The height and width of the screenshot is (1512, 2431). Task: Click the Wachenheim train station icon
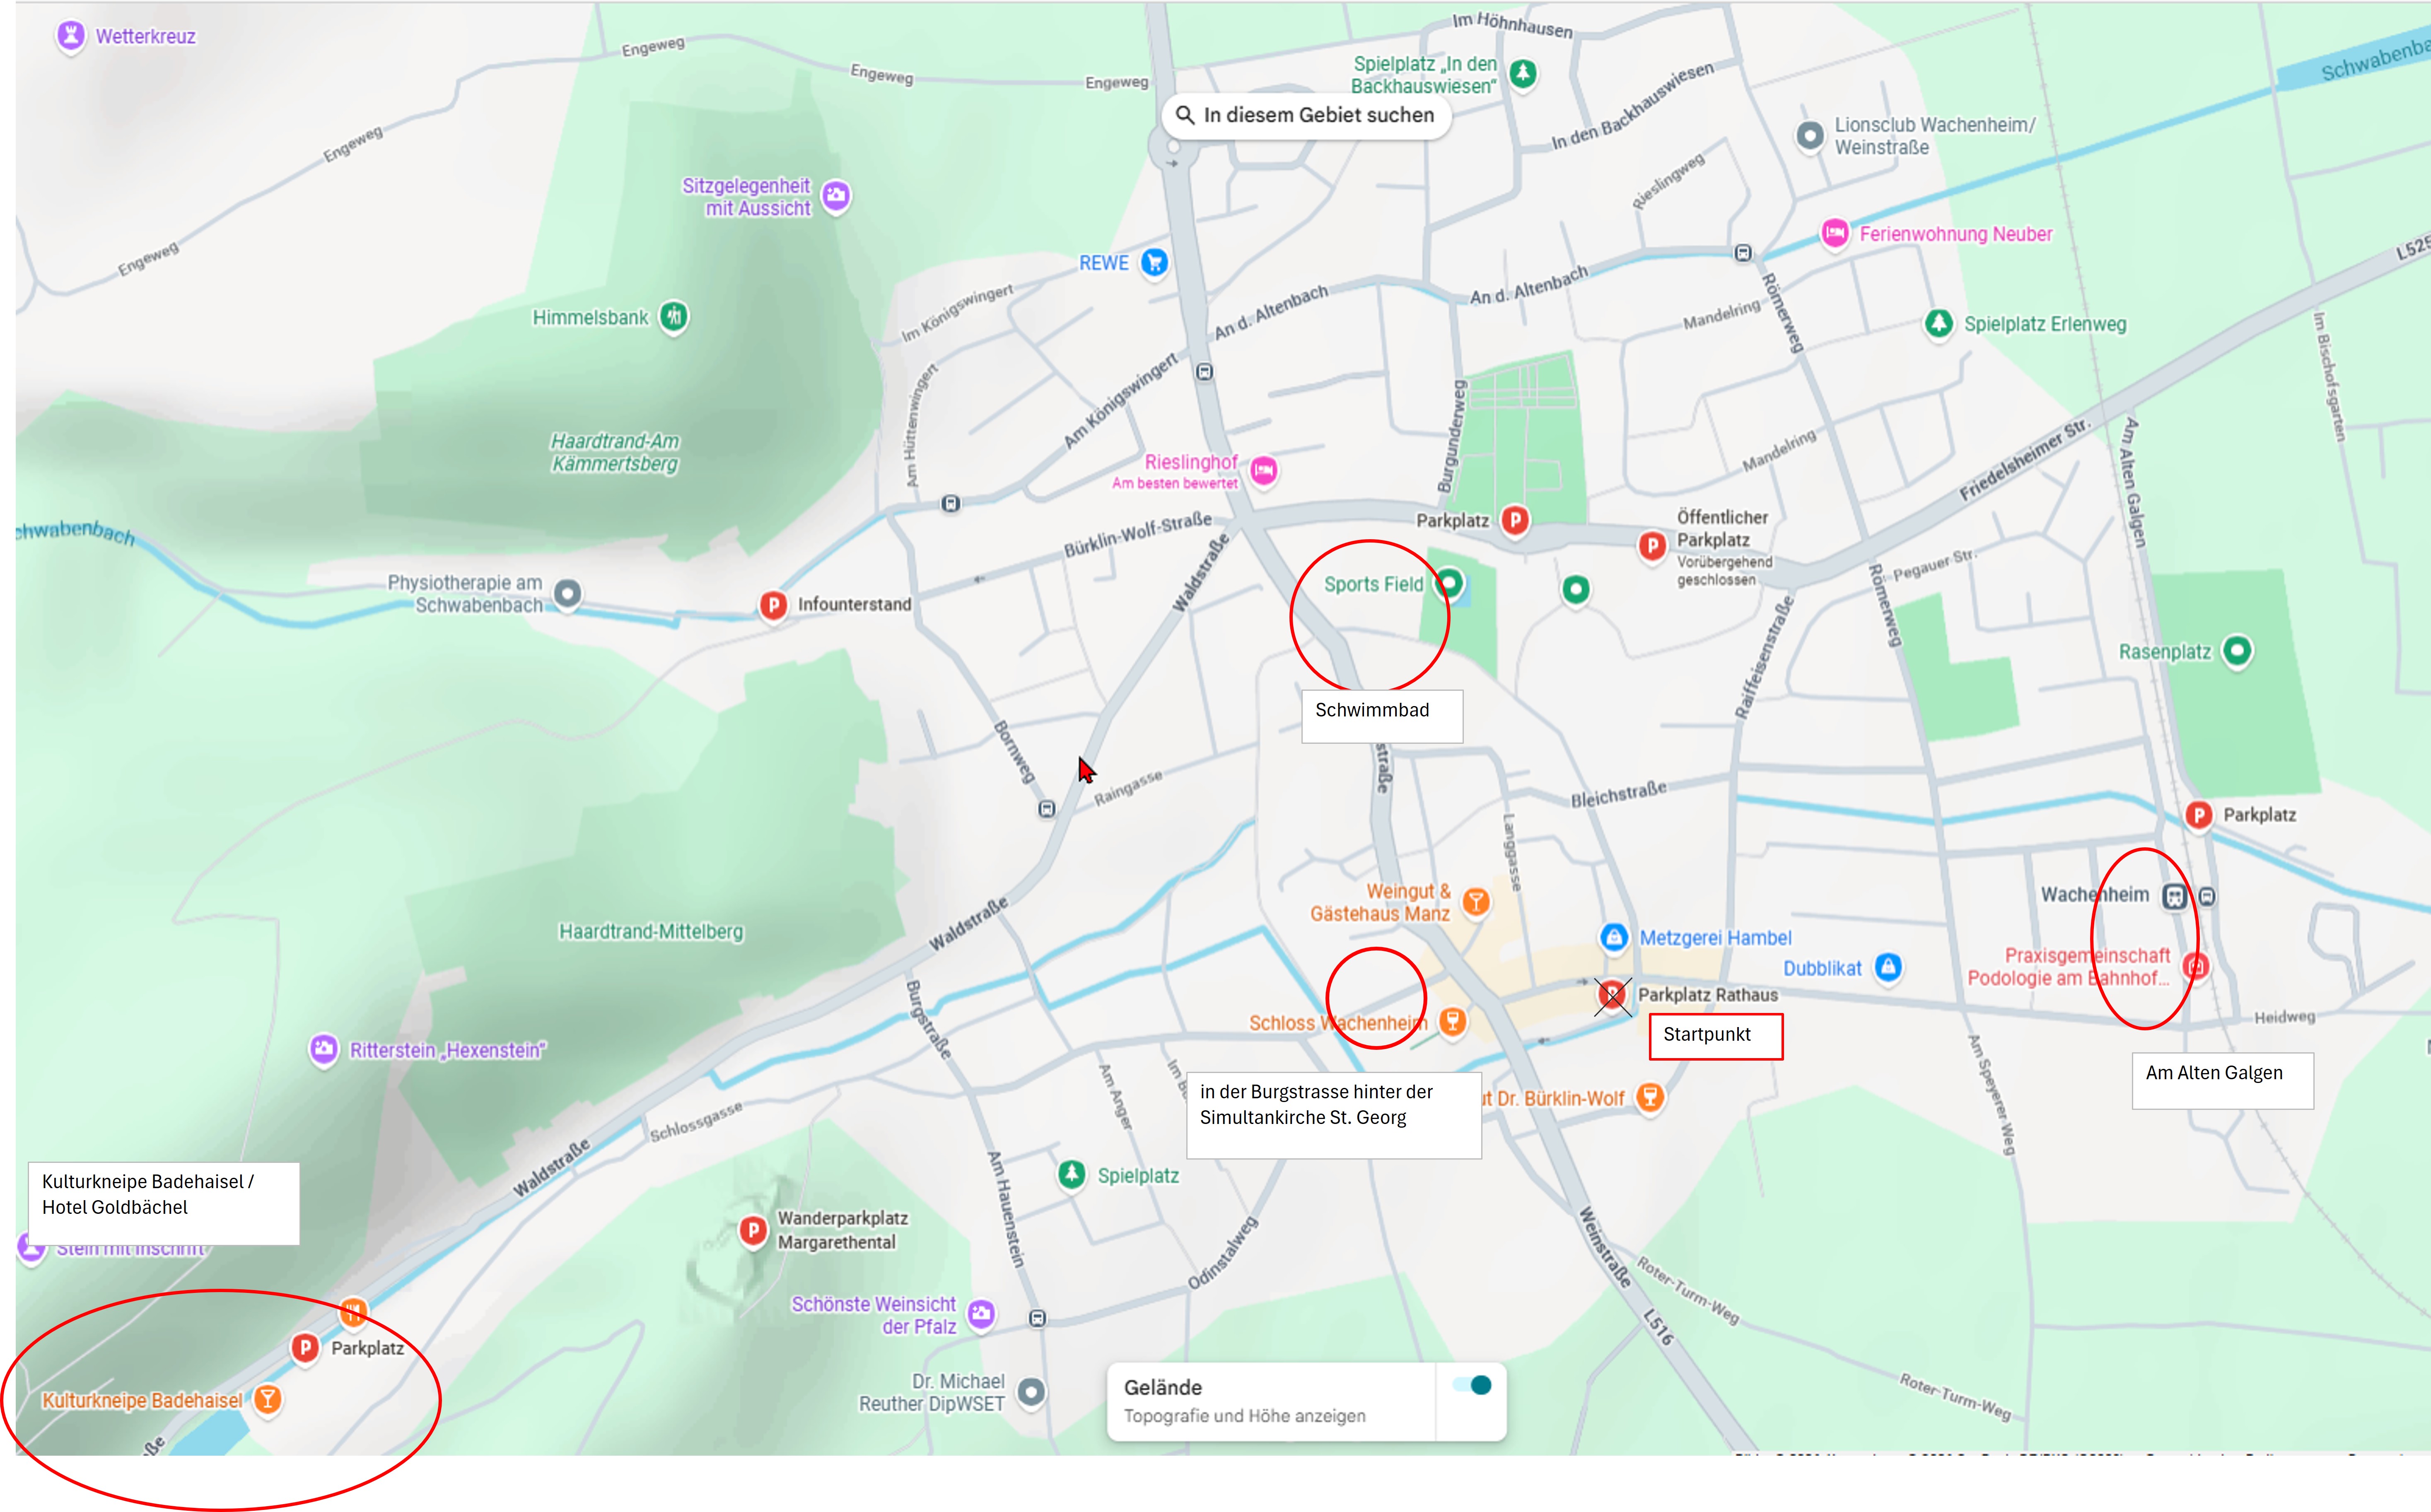(2174, 896)
